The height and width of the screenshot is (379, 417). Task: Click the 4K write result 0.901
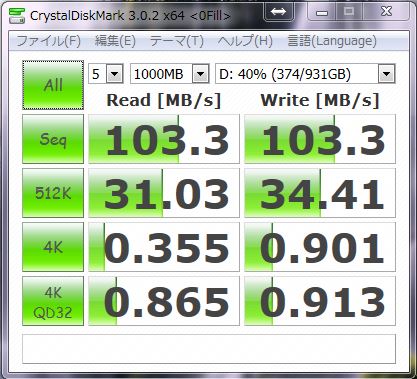(320, 247)
